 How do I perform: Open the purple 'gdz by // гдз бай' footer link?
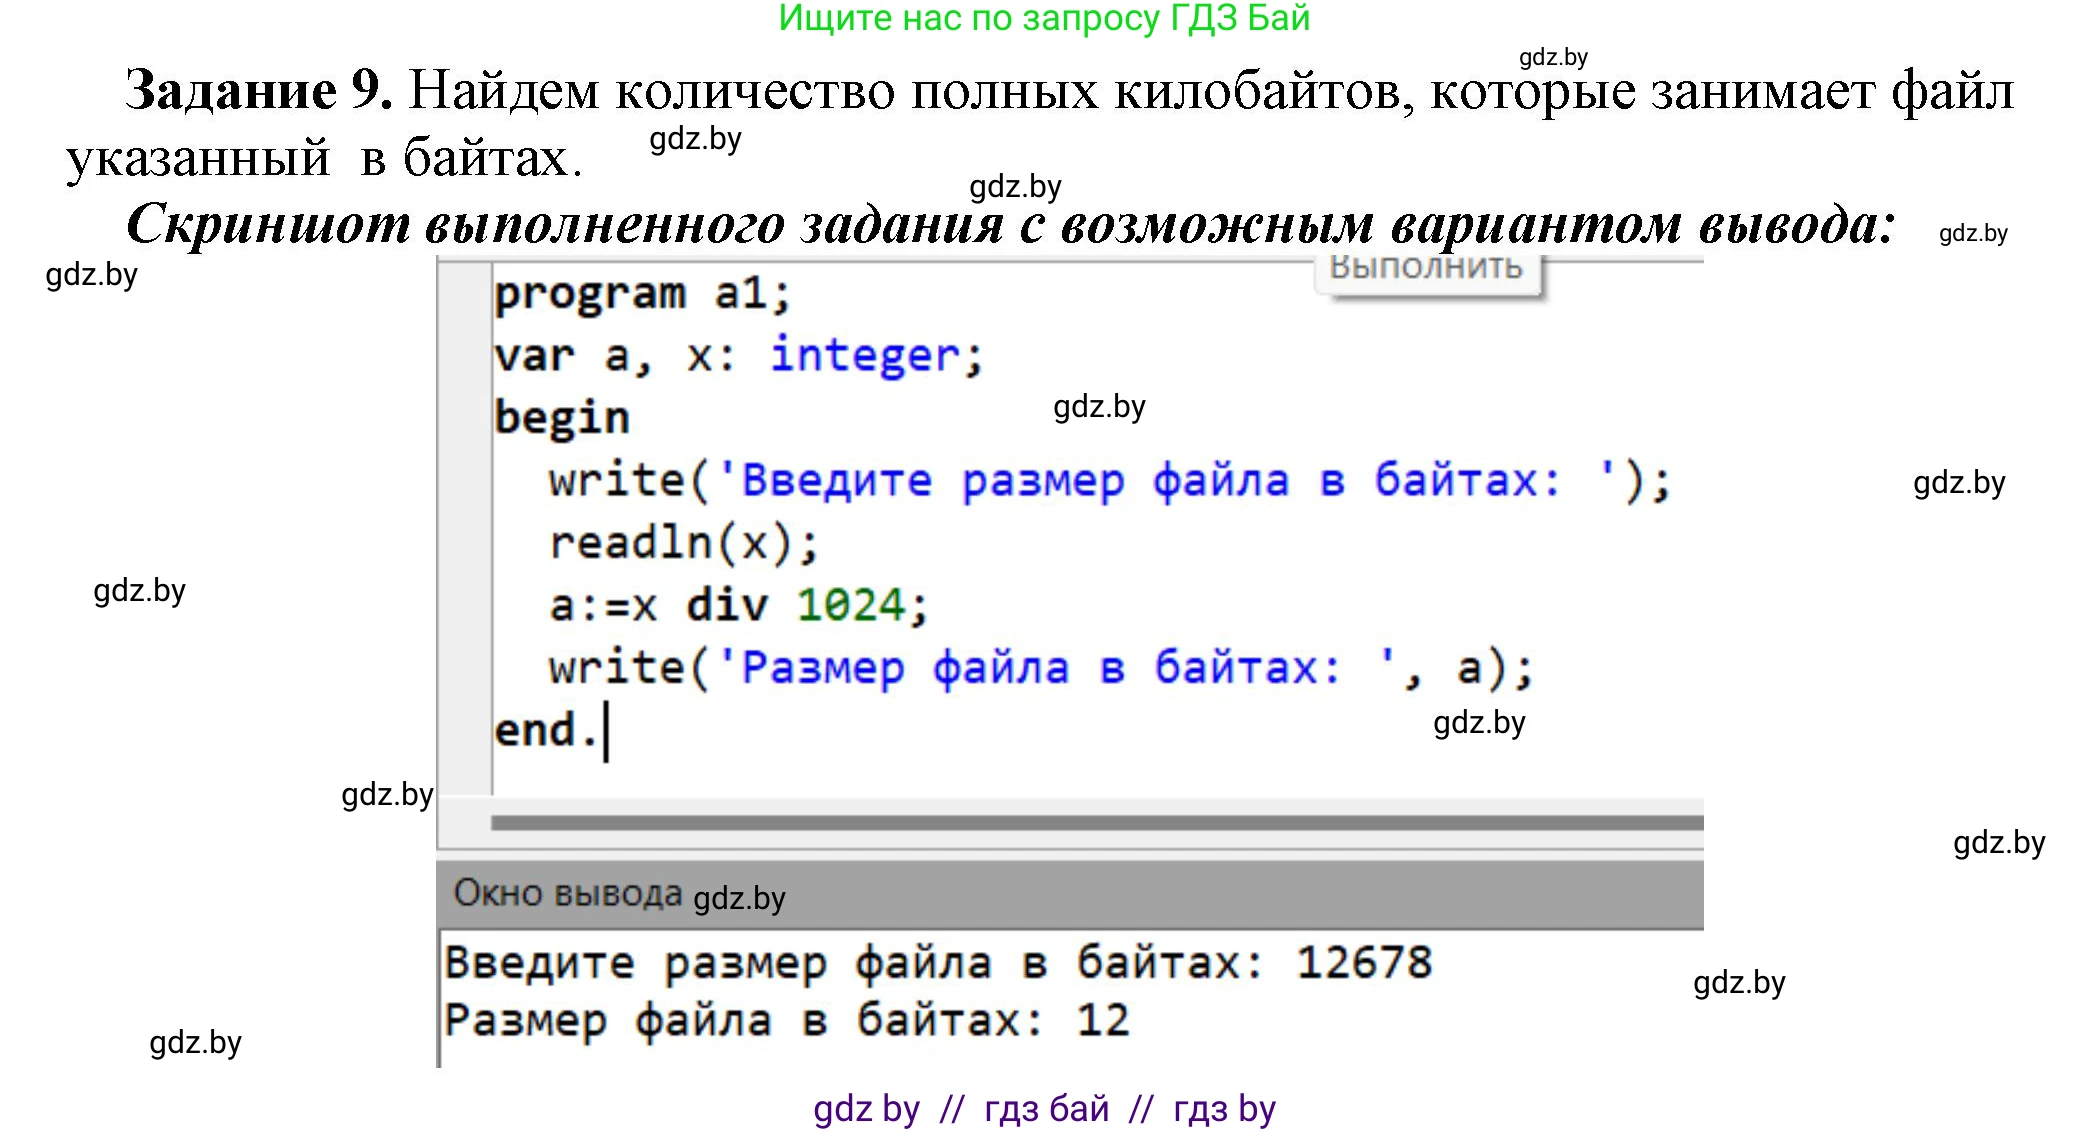(x=1044, y=1109)
